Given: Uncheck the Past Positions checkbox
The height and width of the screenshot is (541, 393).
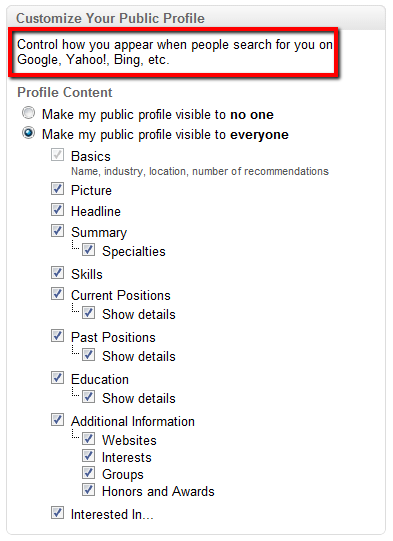Looking at the screenshot, I should tap(57, 335).
